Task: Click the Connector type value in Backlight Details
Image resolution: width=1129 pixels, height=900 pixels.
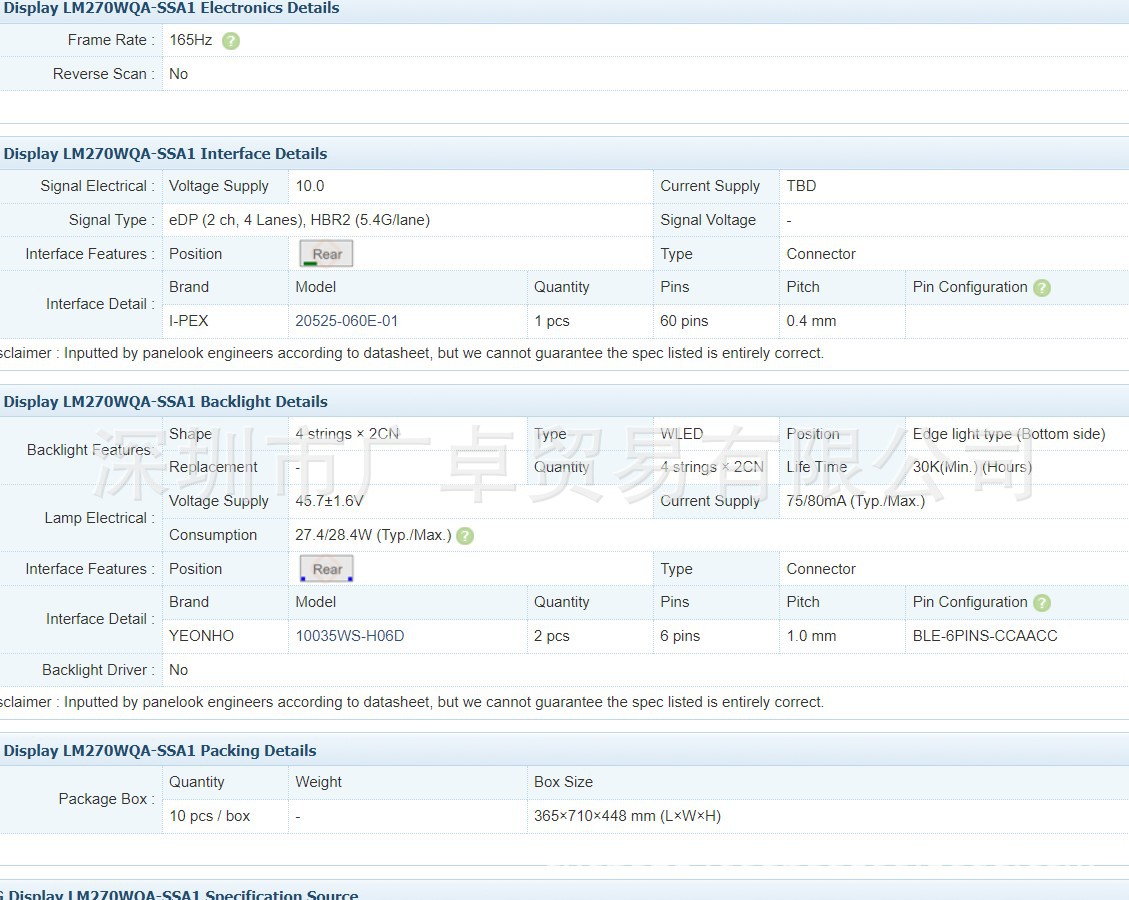Action: tap(821, 568)
